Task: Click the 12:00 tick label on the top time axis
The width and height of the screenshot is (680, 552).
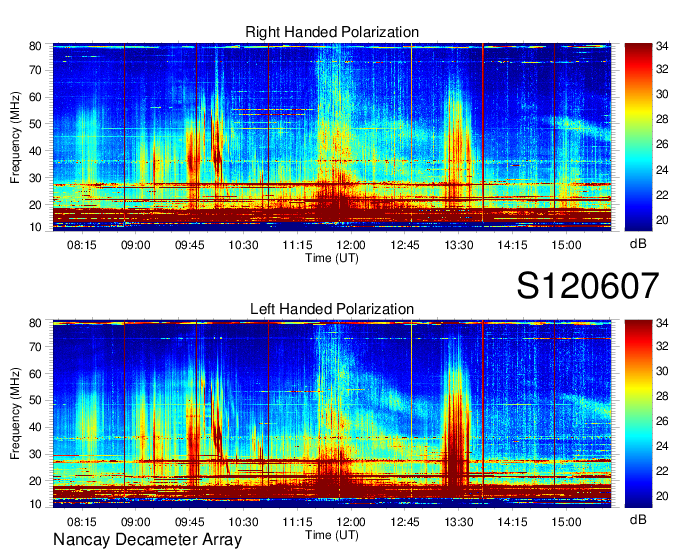Action: tap(351, 245)
